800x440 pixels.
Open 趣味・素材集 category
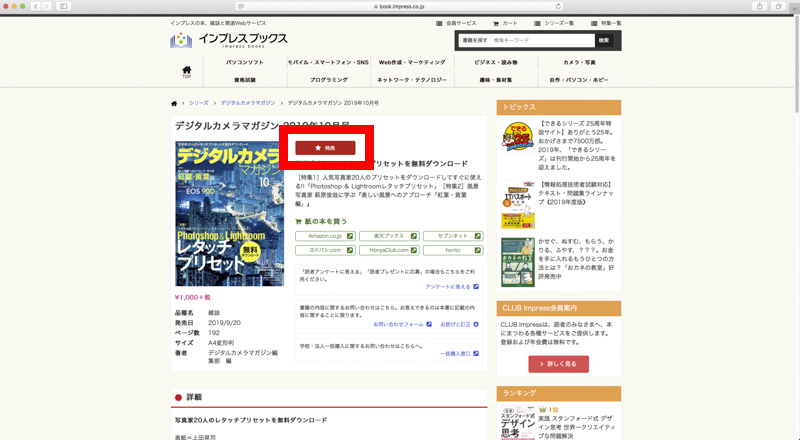point(495,80)
